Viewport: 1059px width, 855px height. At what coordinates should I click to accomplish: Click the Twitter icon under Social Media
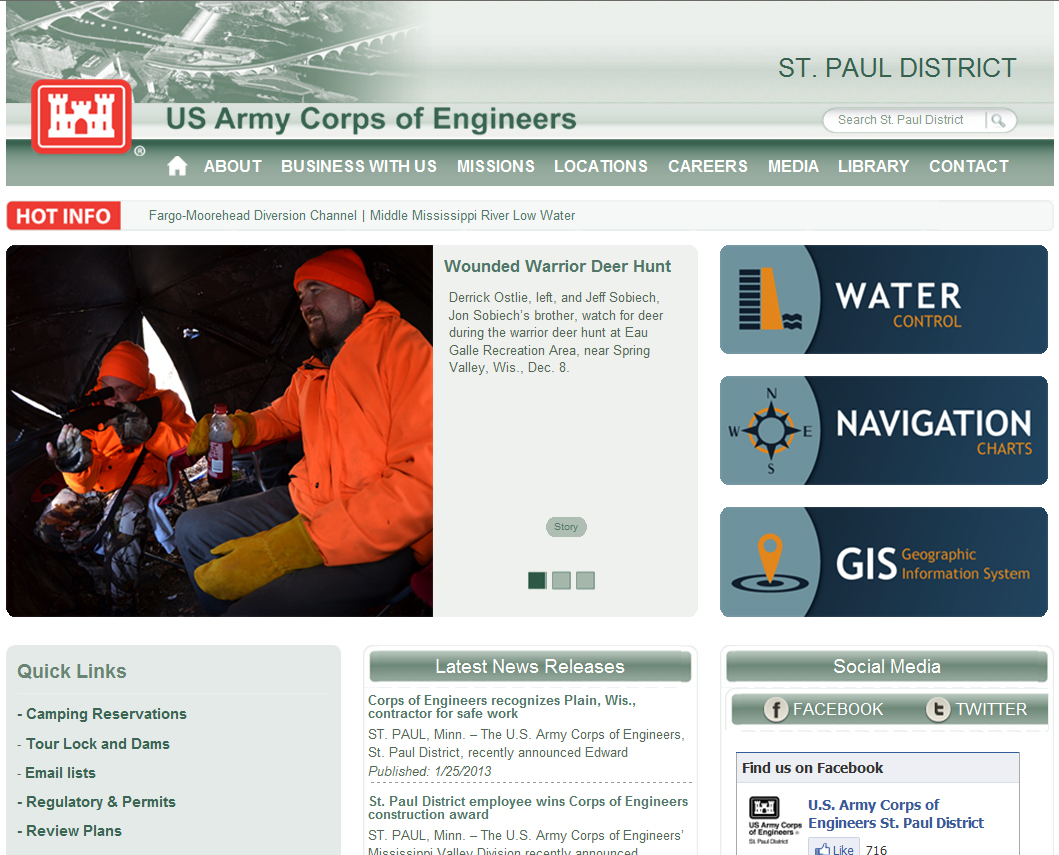938,710
